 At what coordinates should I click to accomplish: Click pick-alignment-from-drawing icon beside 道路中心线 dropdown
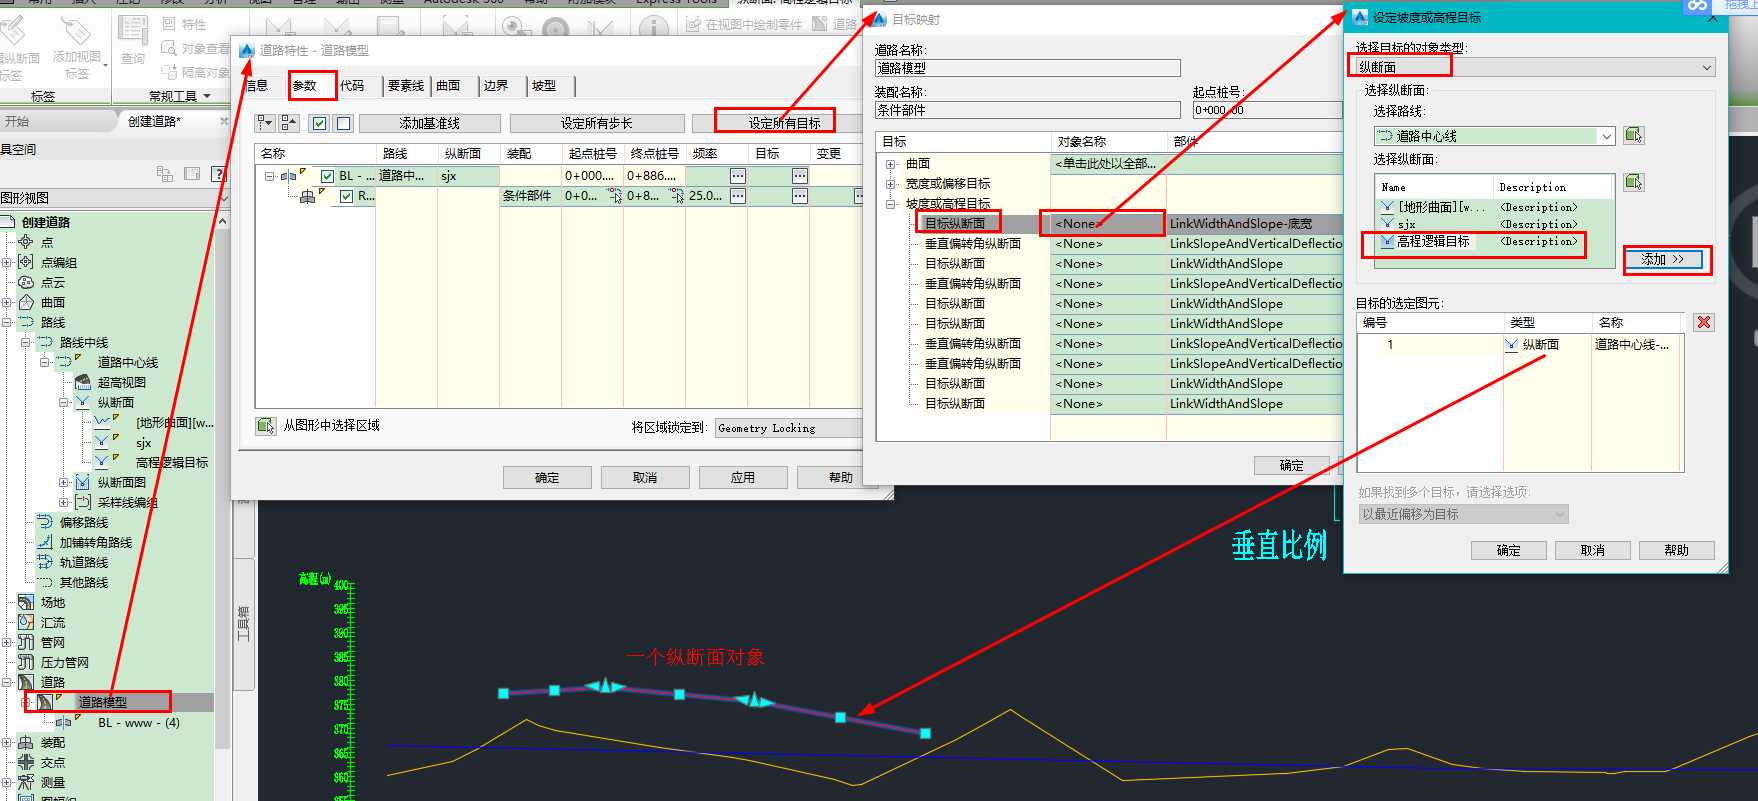pyautogui.click(x=1634, y=135)
